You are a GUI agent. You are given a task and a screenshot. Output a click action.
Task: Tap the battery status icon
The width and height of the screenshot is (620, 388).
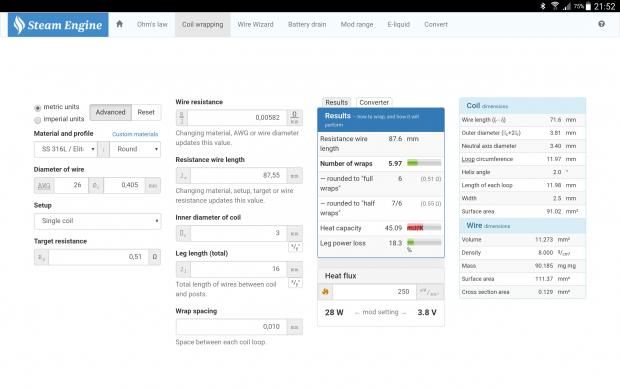pos(588,6)
